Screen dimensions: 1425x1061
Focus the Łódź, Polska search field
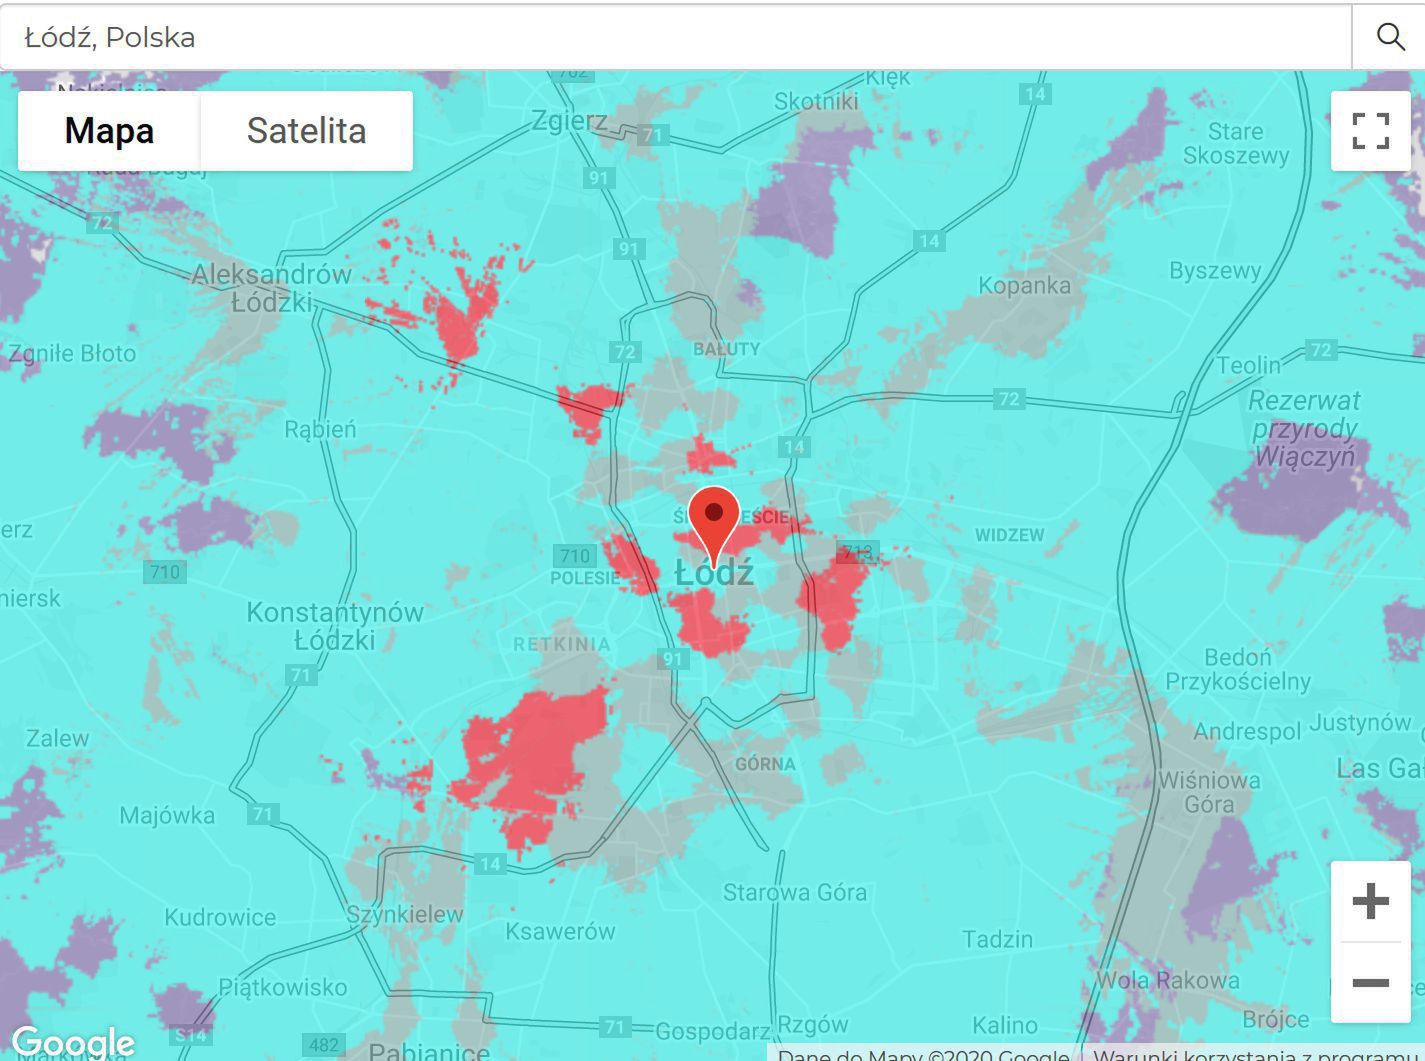(676, 37)
